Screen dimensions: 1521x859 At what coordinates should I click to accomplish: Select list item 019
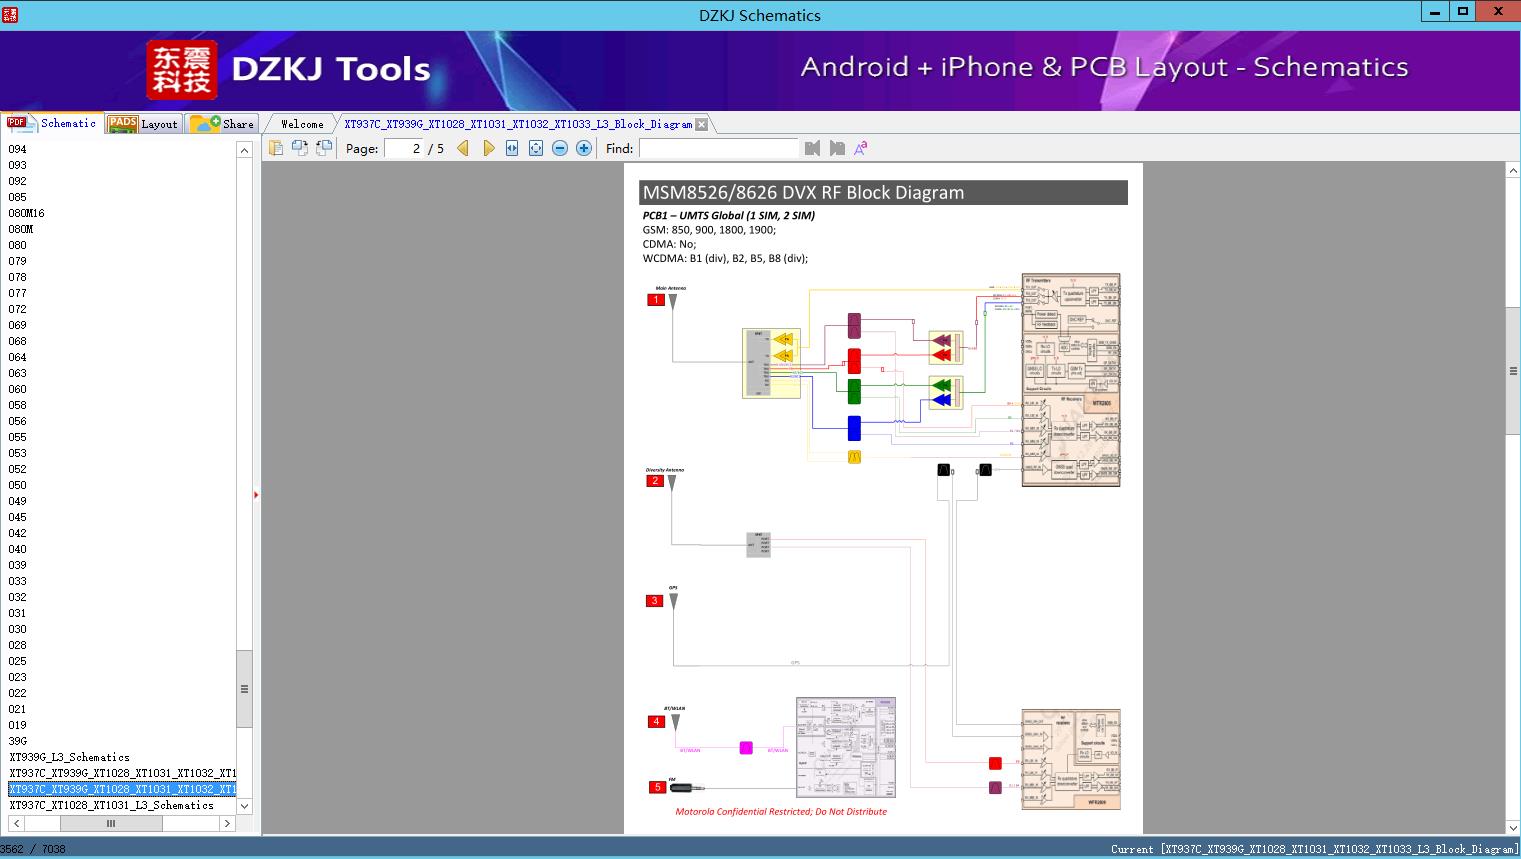(x=18, y=725)
